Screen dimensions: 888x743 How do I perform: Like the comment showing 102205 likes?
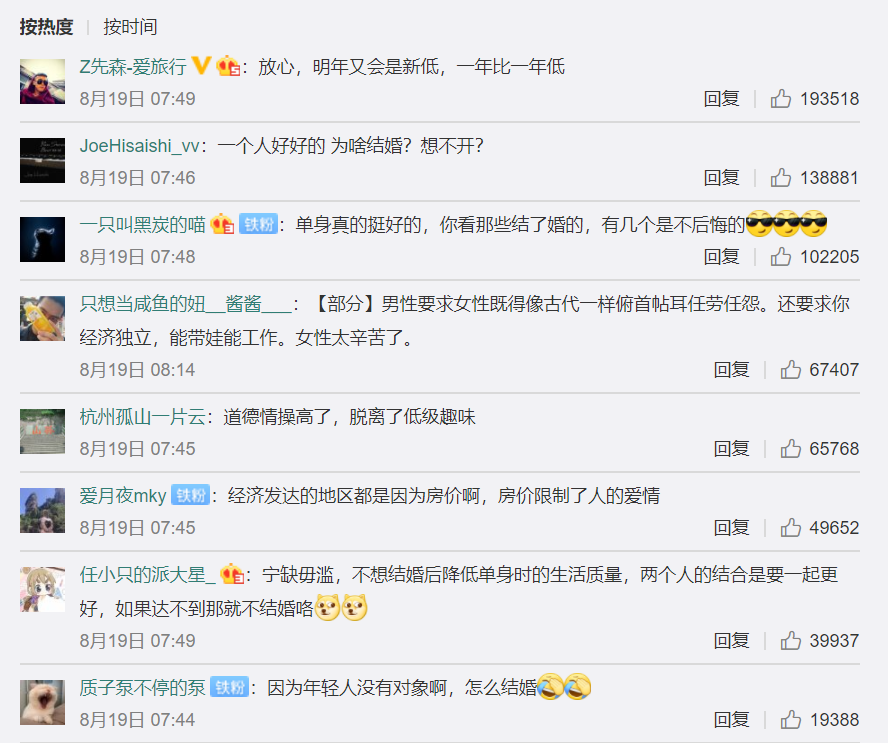click(x=780, y=257)
